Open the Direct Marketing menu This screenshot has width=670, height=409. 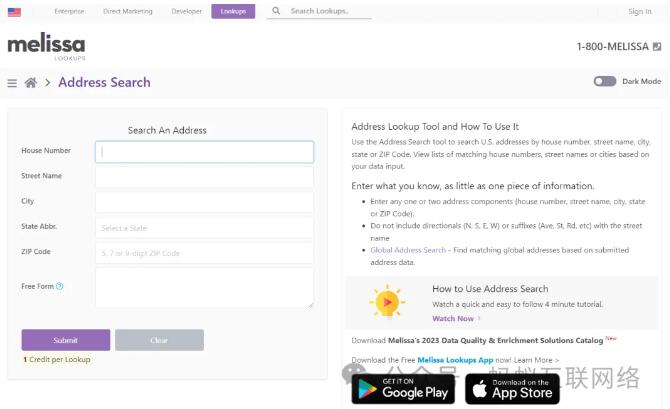(128, 11)
